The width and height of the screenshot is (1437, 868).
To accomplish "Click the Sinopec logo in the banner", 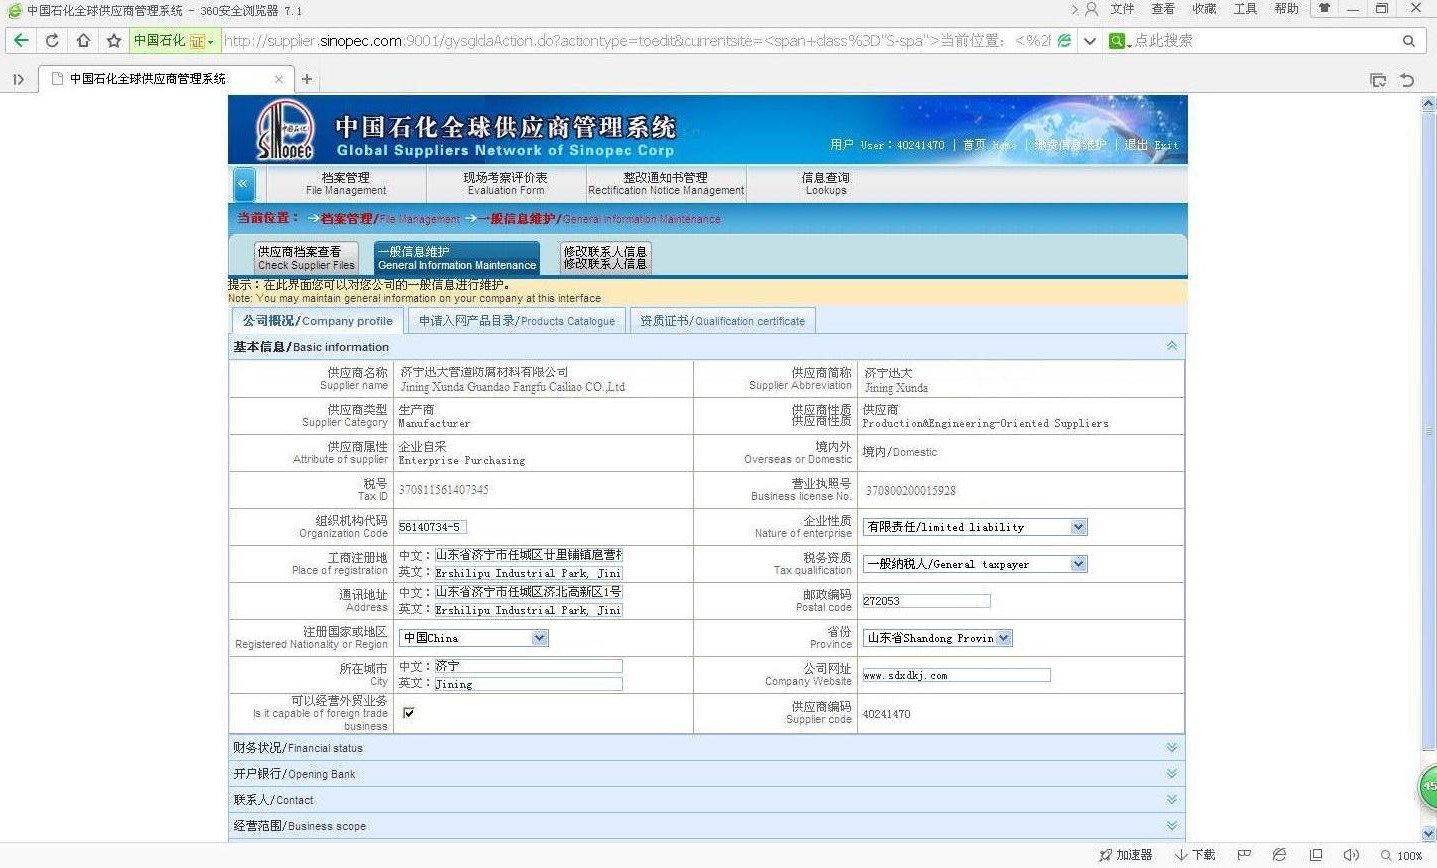I will pyautogui.click(x=284, y=130).
